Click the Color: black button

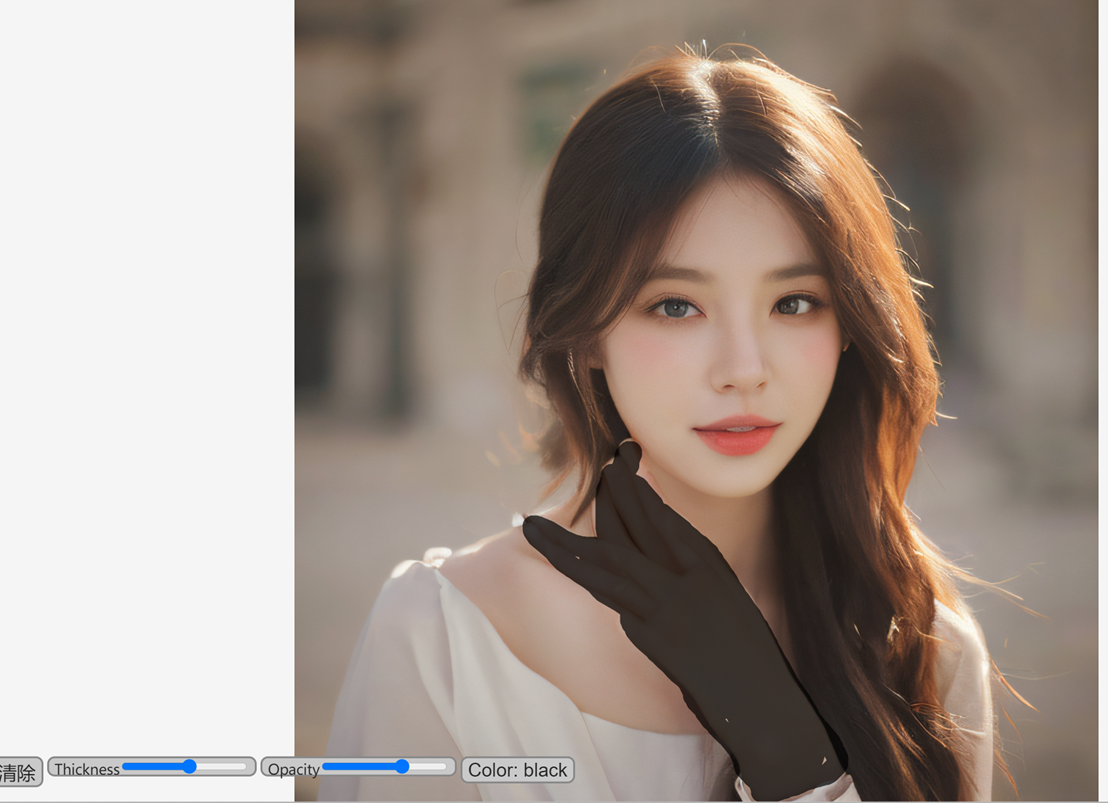click(x=518, y=770)
